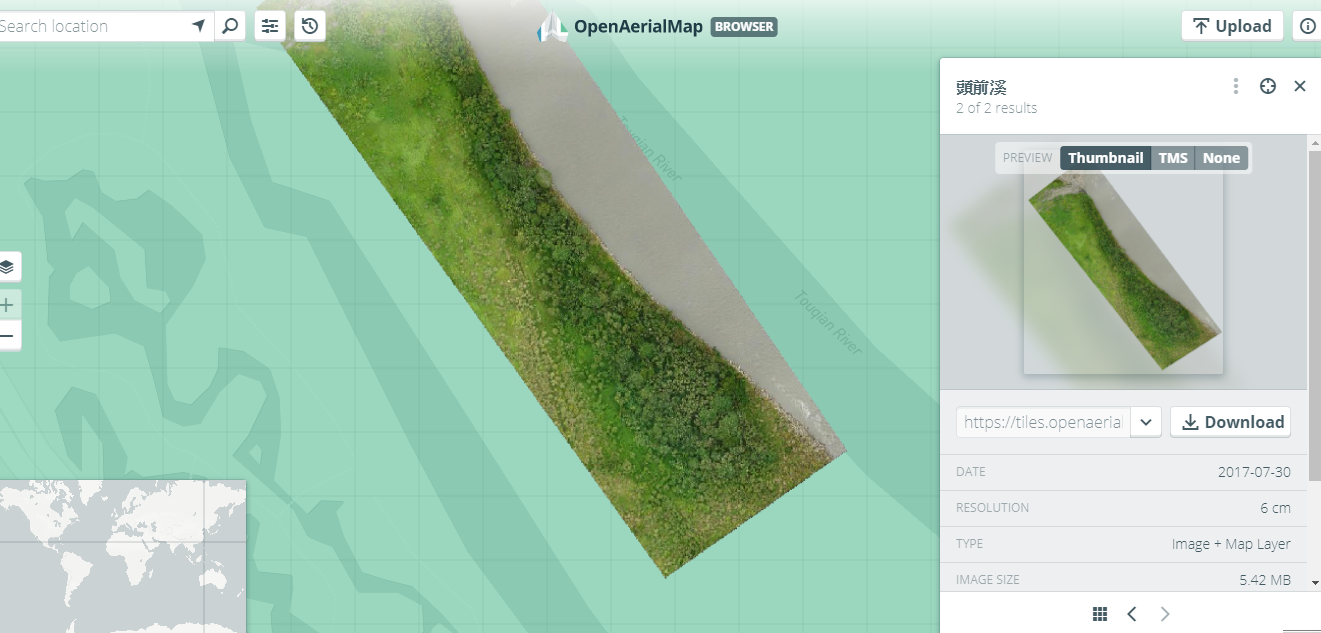Focus the Search location field
The height and width of the screenshot is (633, 1321).
pos(92,26)
